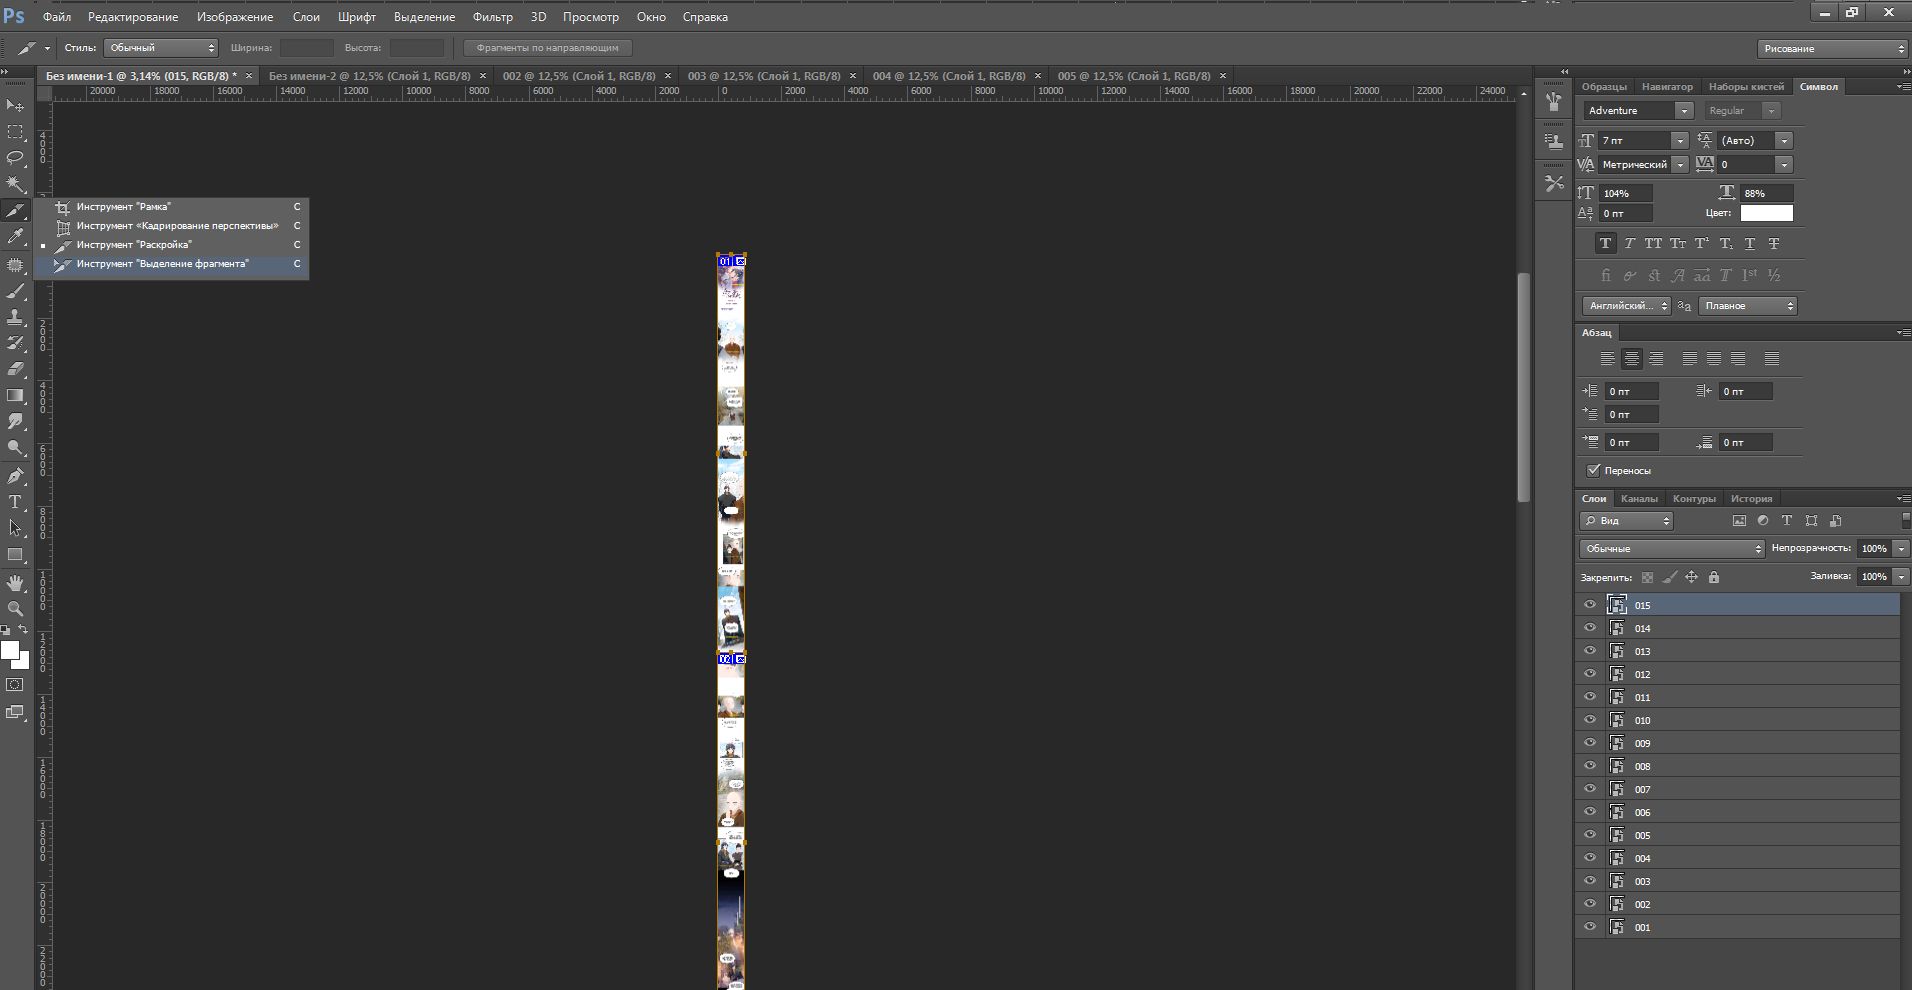Click the background color swatch
The image size is (1912, 990).
pos(23,662)
